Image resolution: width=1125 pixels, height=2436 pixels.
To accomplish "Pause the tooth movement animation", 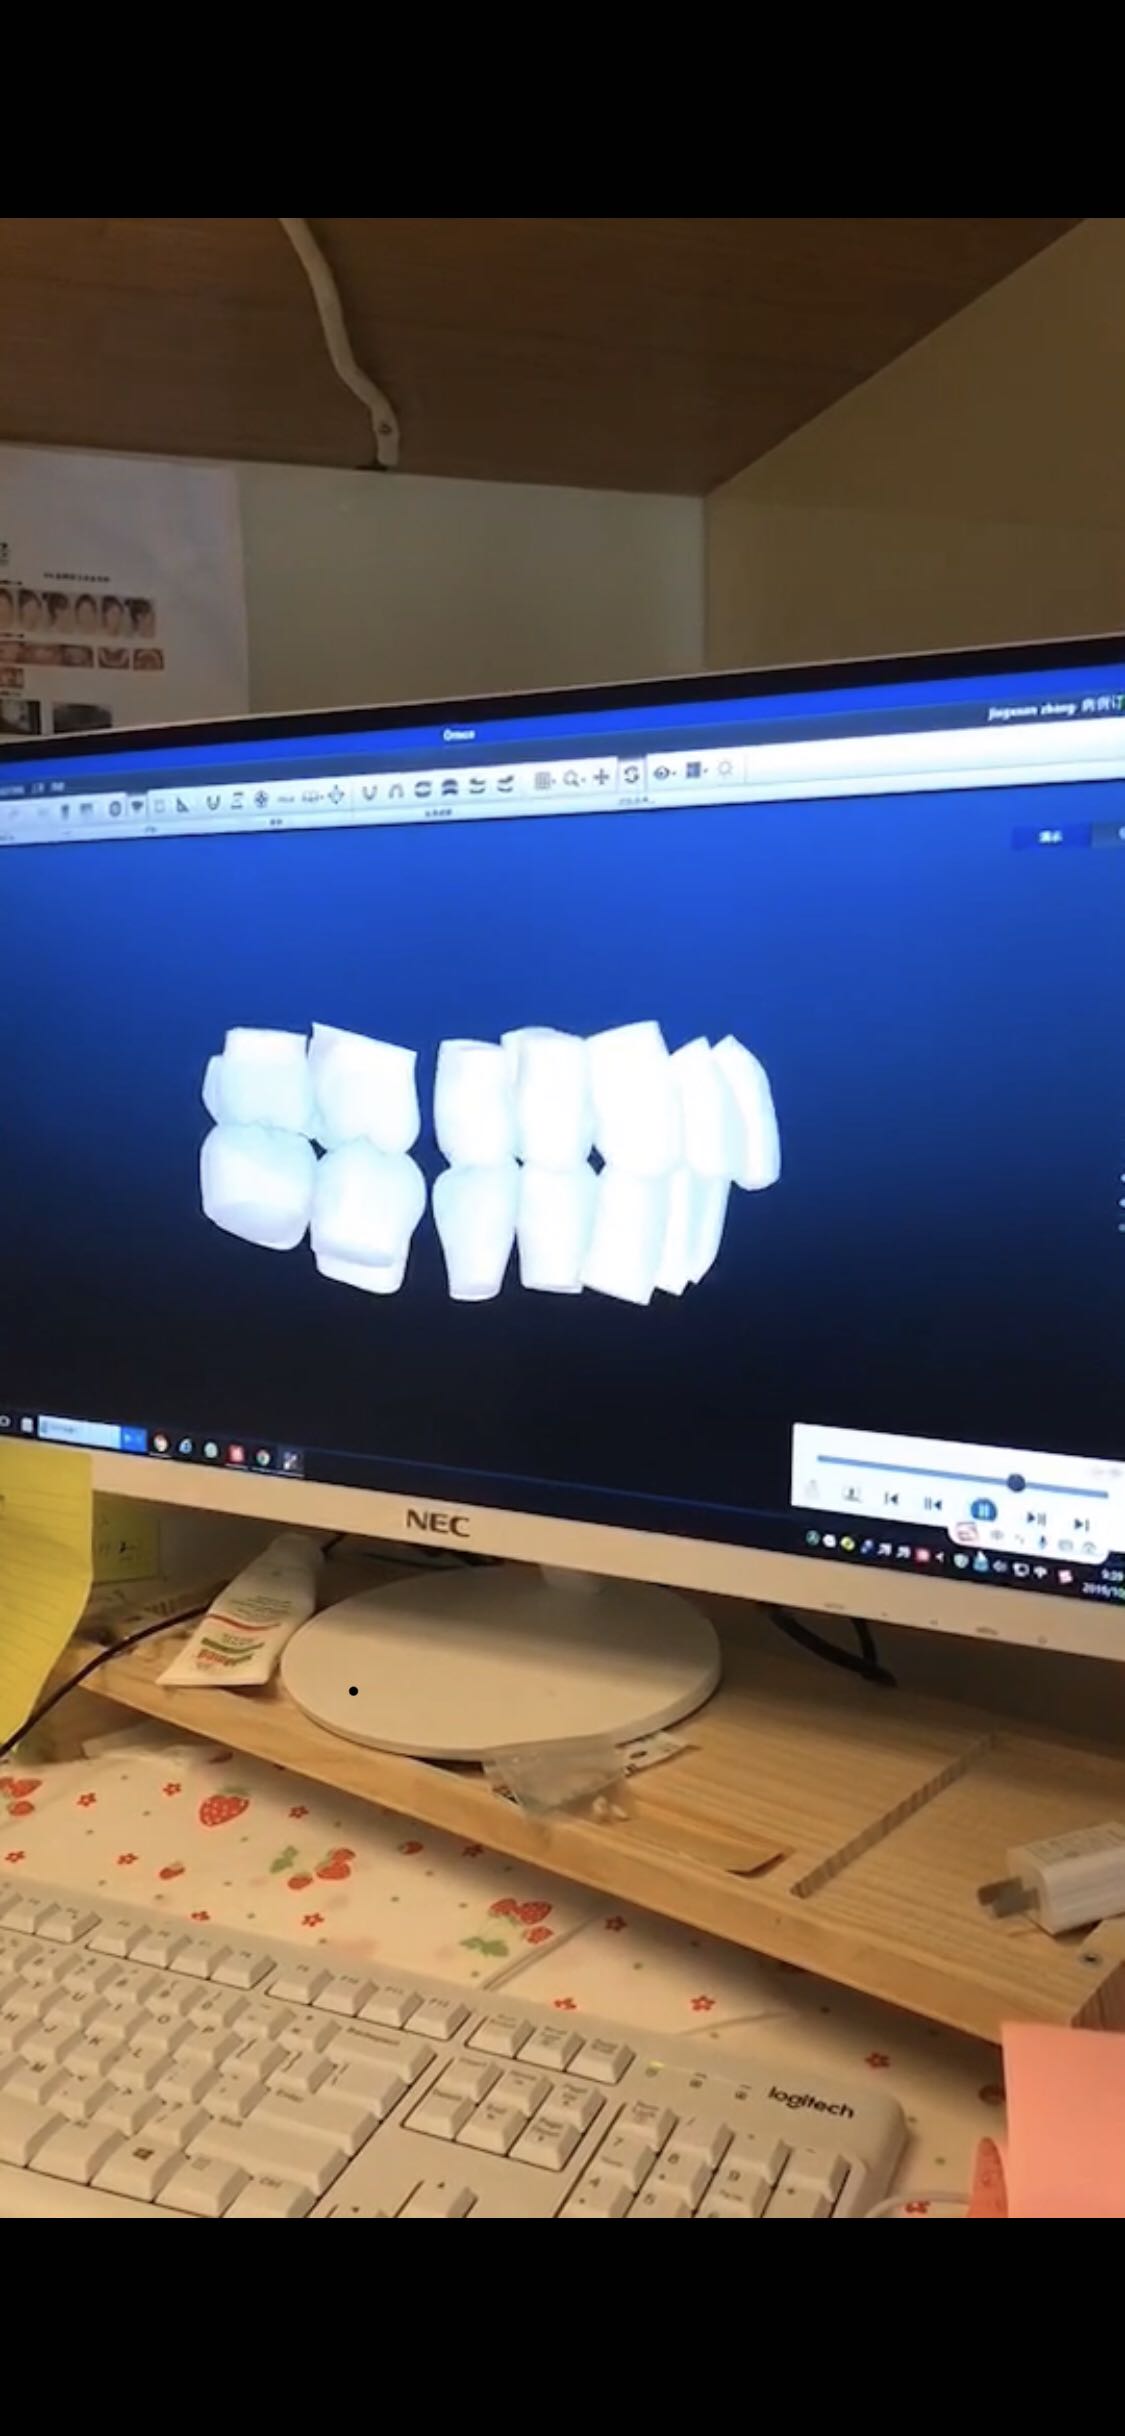I will pyautogui.click(x=983, y=1510).
